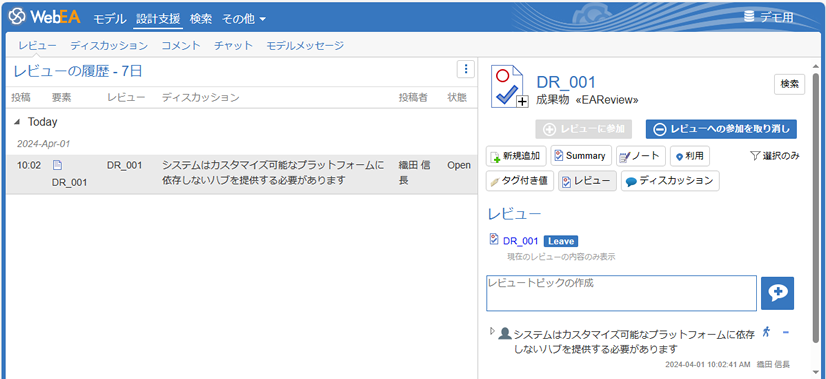The image size is (826, 379).
Task: Select the レビュー section button
Action: tap(587, 181)
